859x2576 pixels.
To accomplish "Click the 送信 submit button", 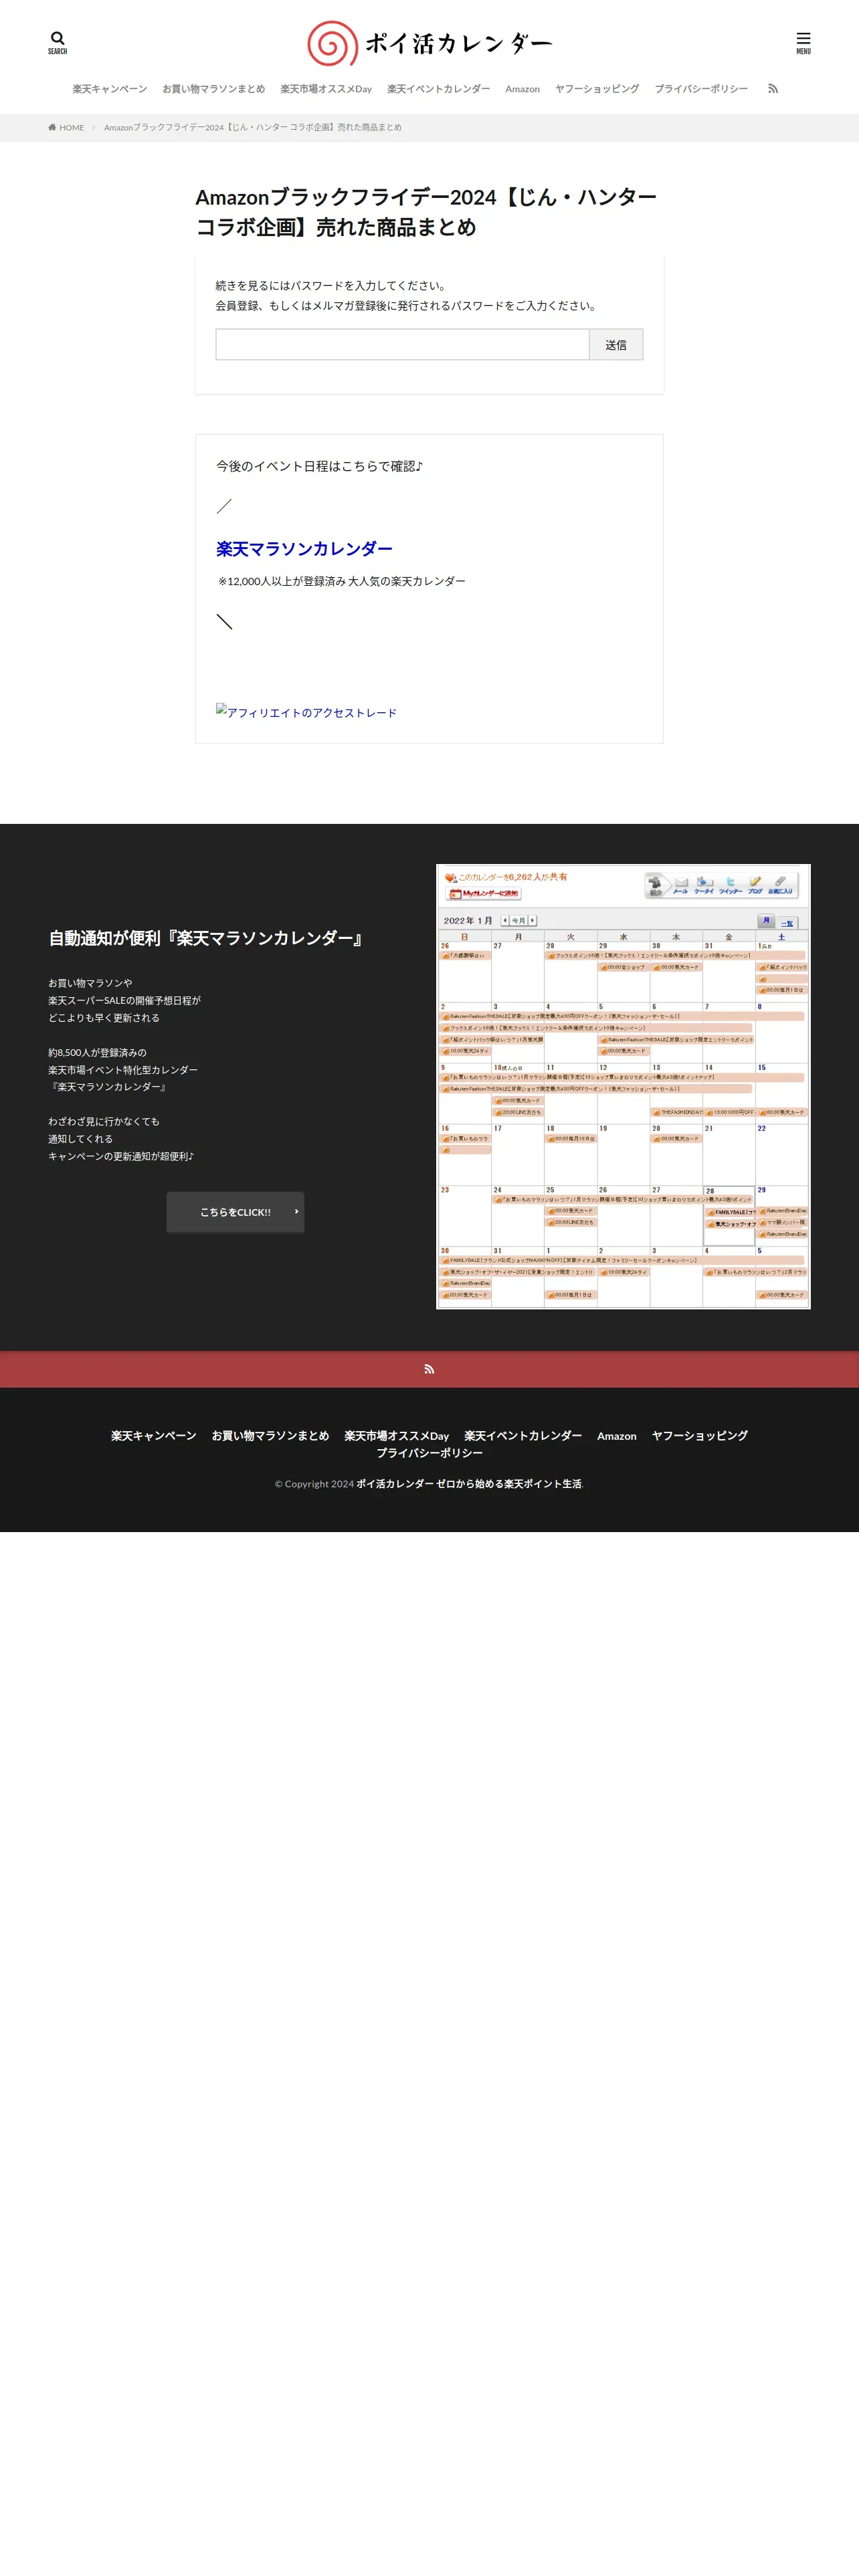I will point(616,344).
